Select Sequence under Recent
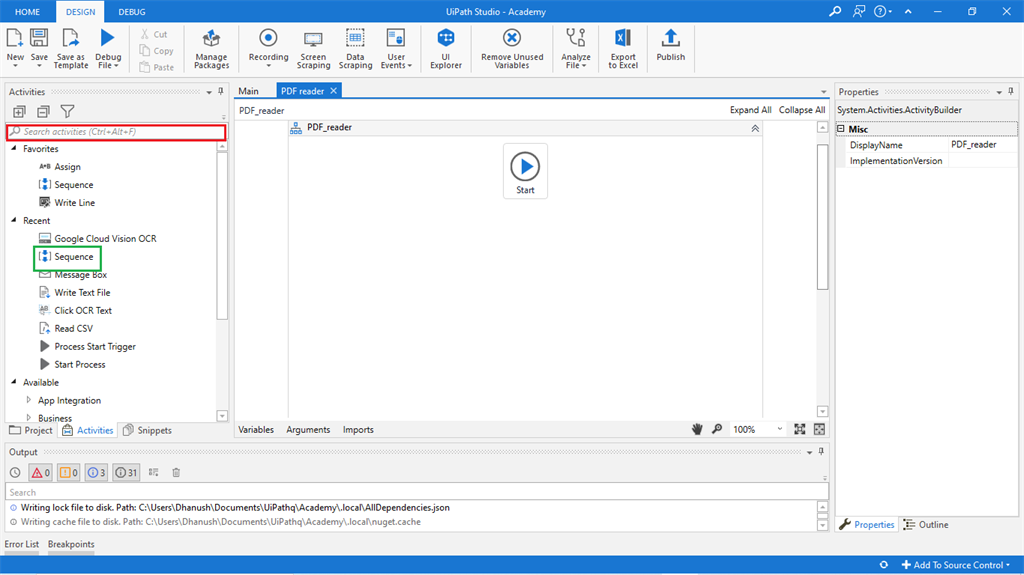The width and height of the screenshot is (1024, 575). (x=67, y=257)
